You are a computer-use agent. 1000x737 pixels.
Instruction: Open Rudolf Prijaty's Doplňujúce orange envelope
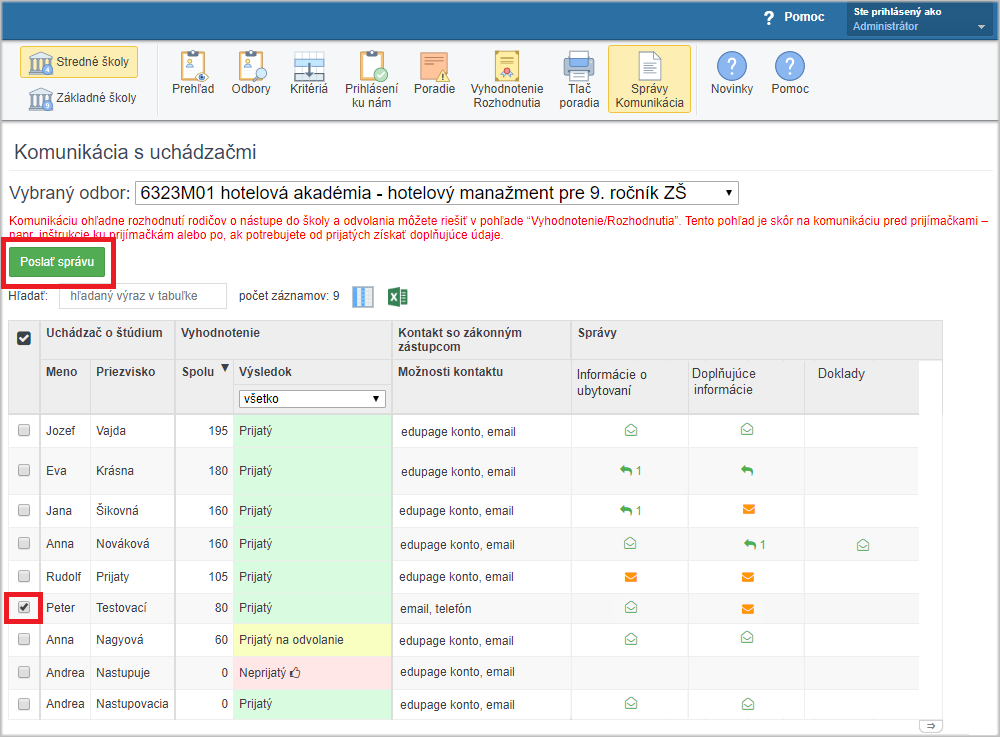pos(748,577)
